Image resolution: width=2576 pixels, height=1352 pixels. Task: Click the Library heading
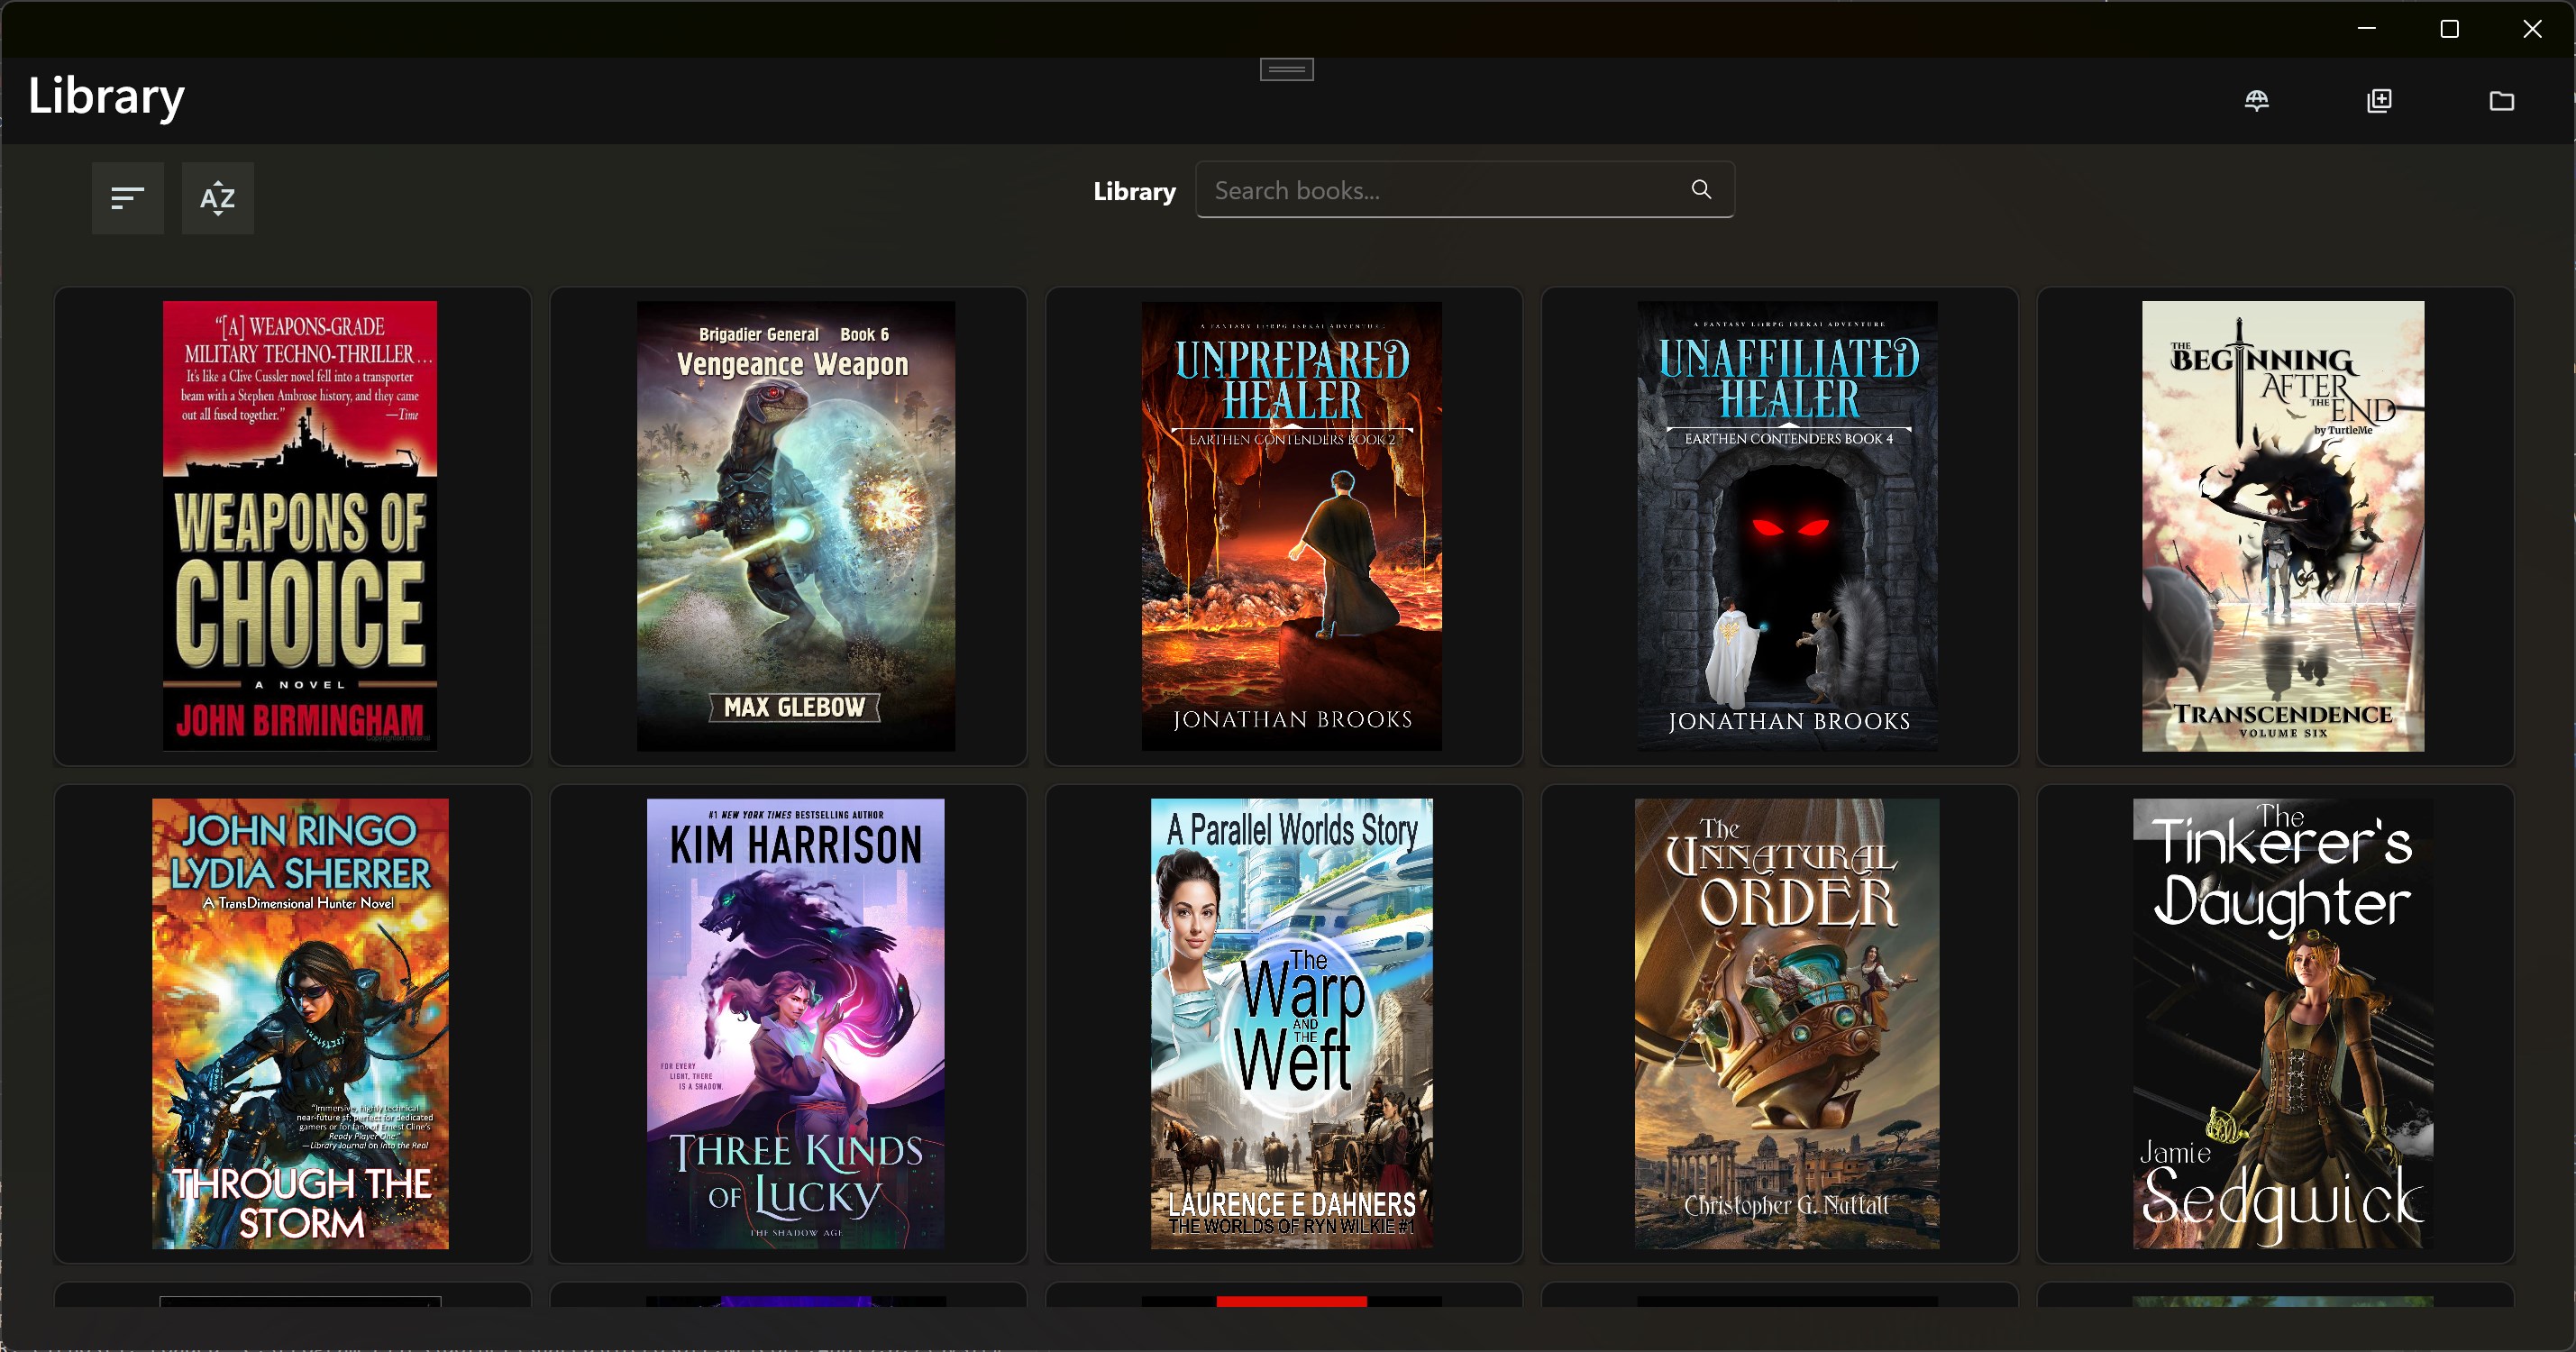coord(105,96)
